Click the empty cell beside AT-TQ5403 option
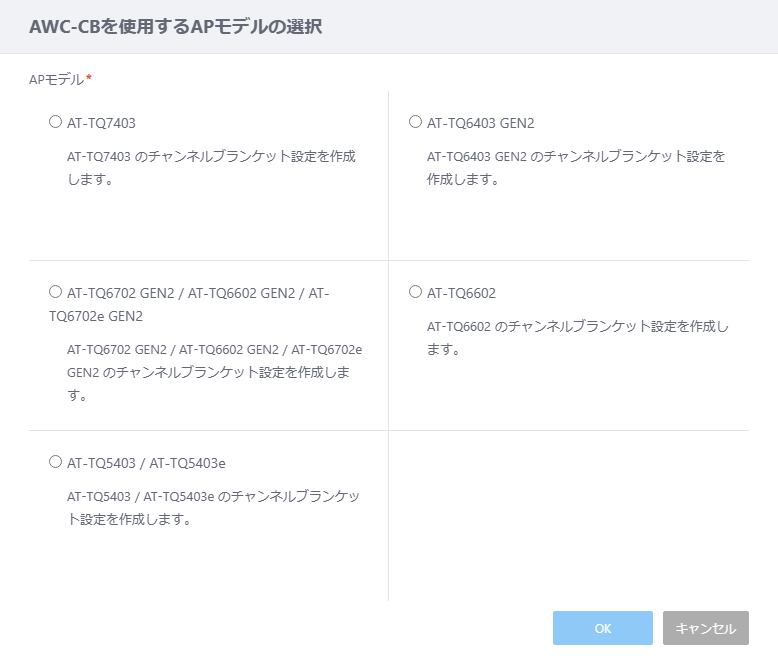The height and width of the screenshot is (669, 778). pyautogui.click(x=569, y=515)
